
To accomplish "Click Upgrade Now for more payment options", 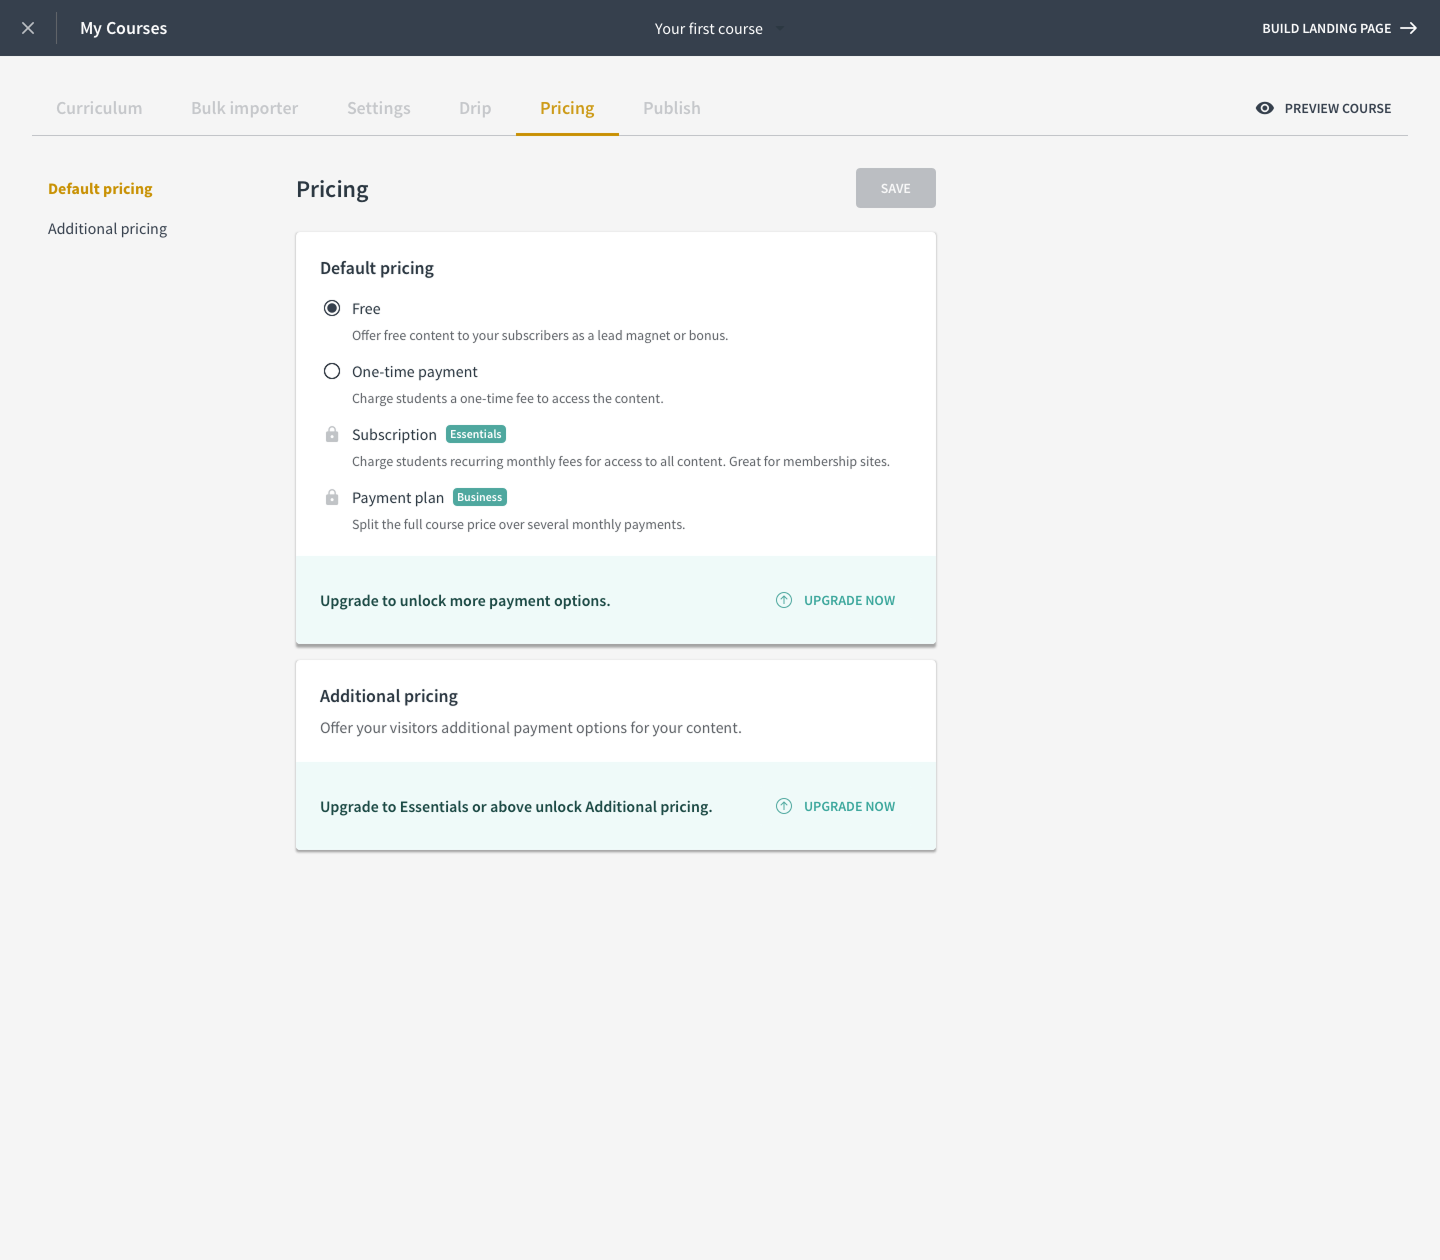I will click(x=836, y=600).
